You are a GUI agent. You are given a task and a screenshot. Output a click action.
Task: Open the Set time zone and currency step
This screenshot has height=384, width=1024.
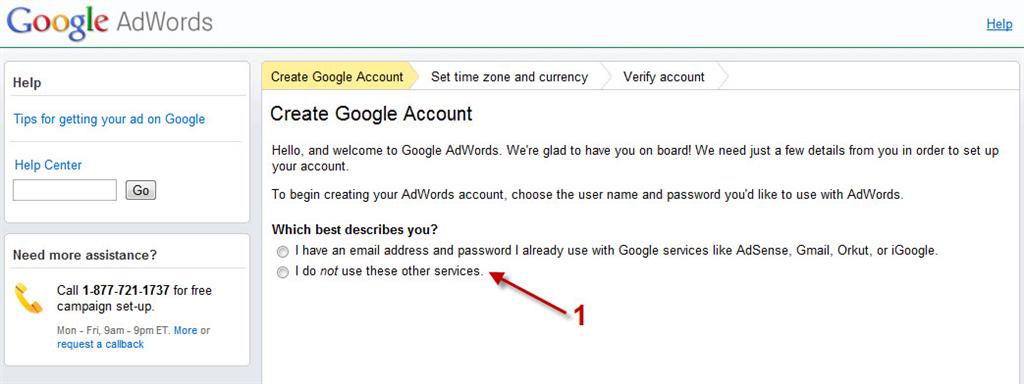pyautogui.click(x=509, y=77)
